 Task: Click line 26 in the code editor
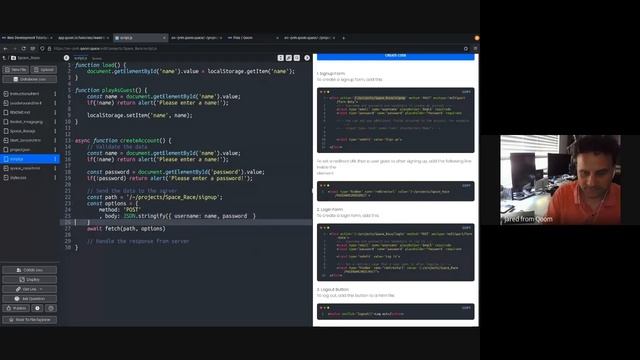coord(186,222)
